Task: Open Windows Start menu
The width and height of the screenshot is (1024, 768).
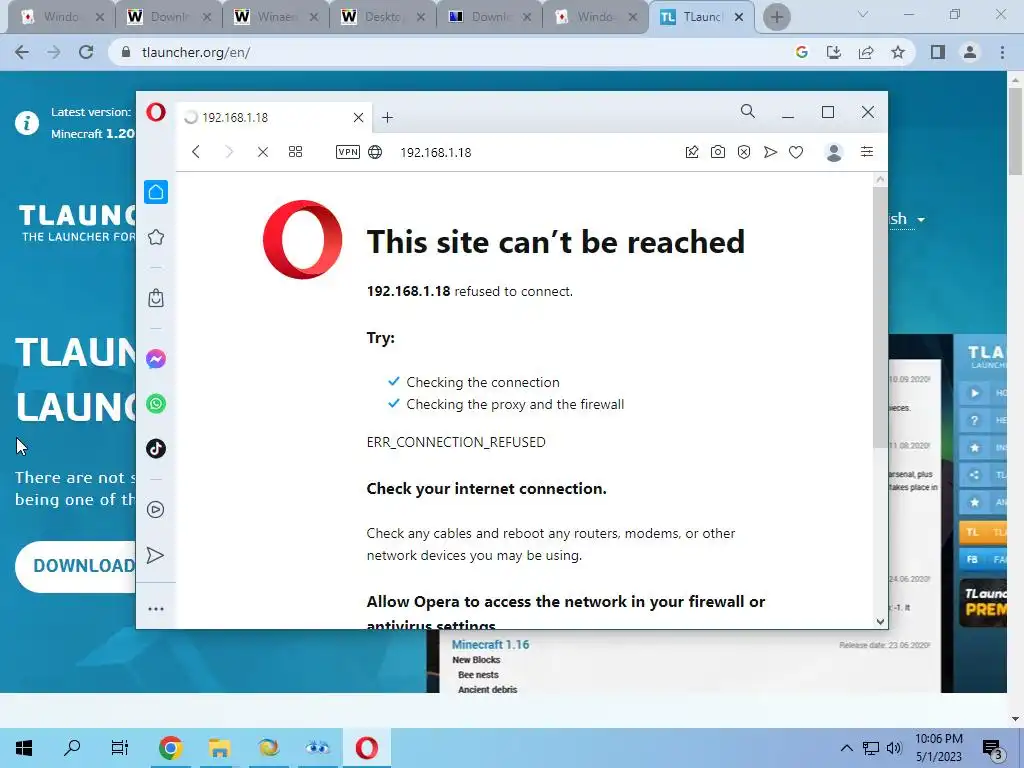Action: pos(24,748)
